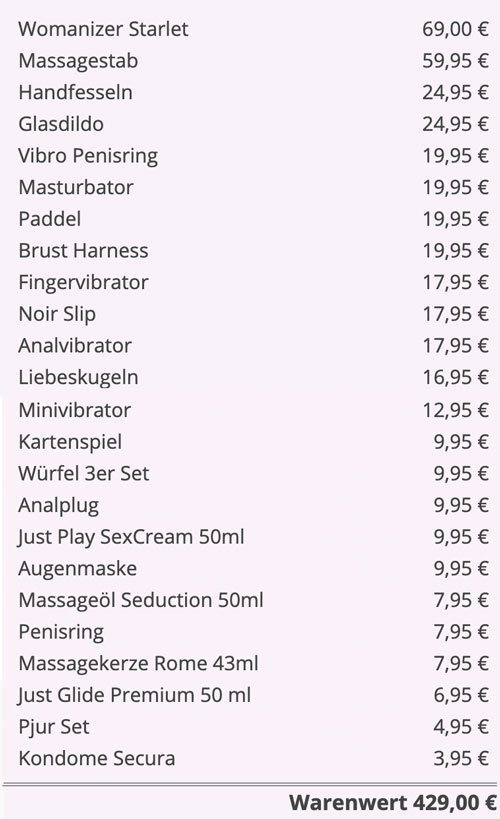Viewport: 500px width, 819px height.
Task: Click the Paddel list item
Action: [50, 219]
